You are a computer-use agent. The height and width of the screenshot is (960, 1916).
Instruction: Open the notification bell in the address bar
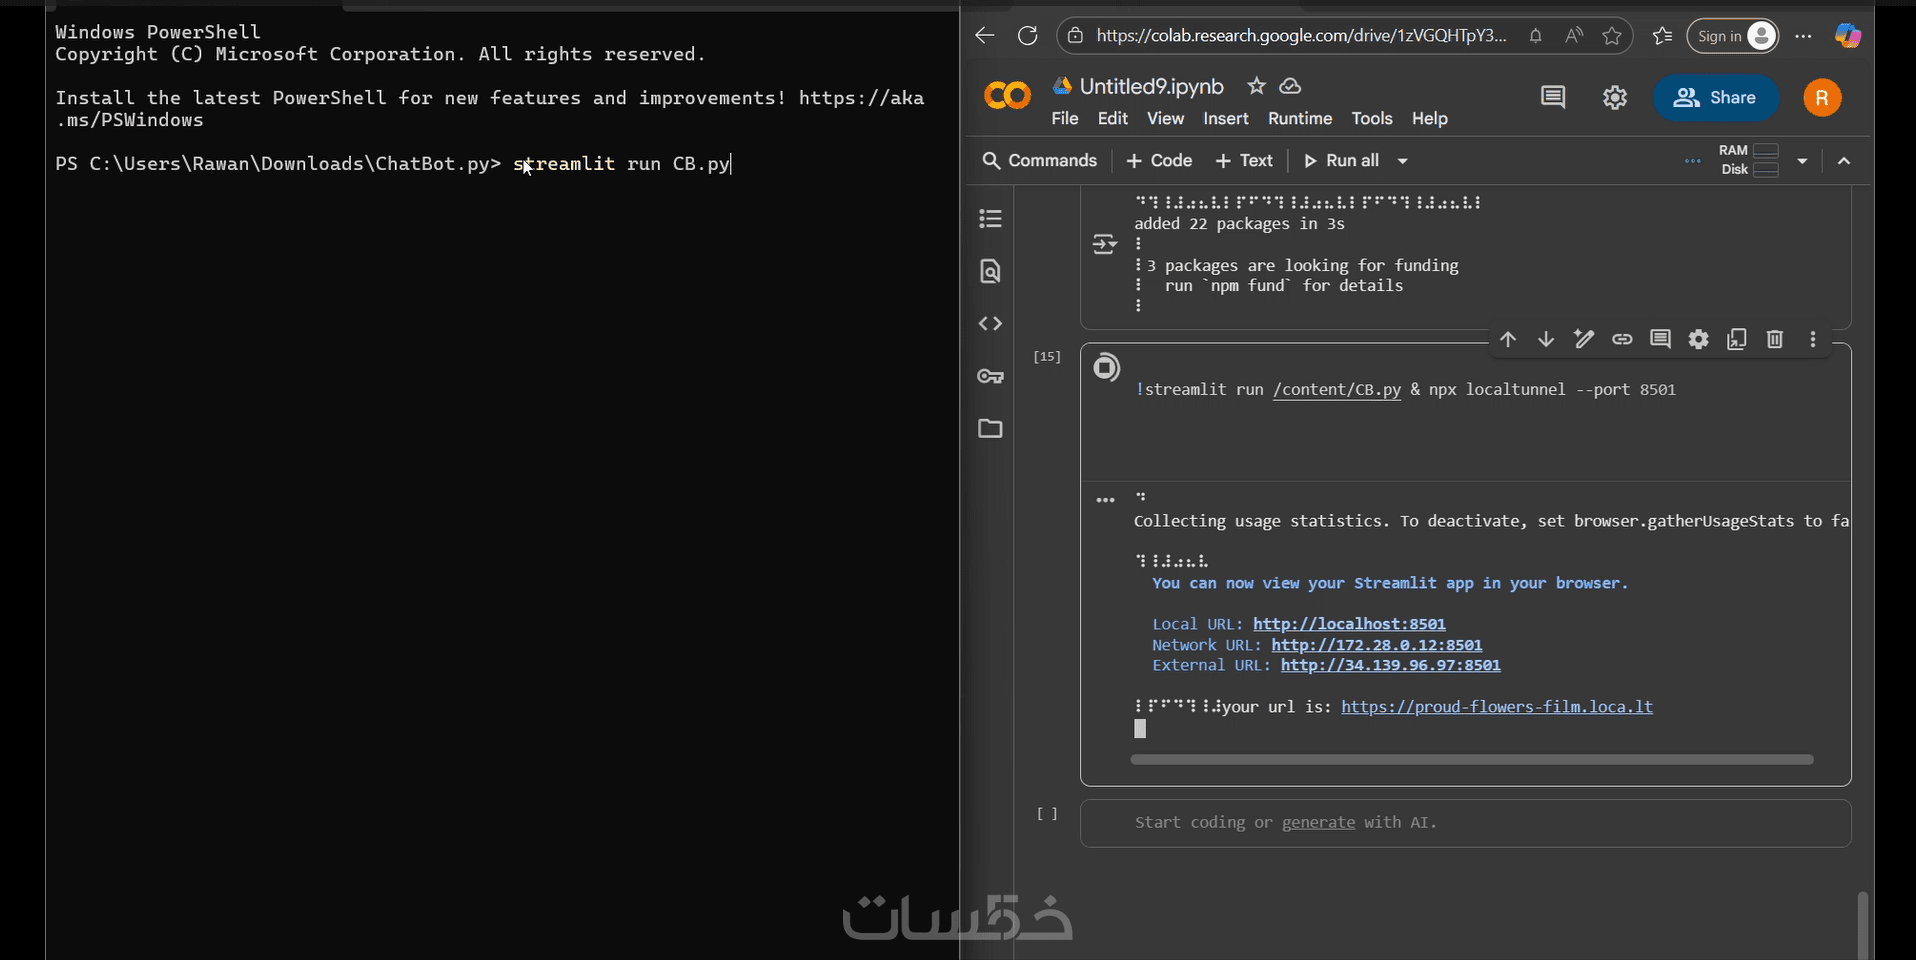coord(1535,36)
